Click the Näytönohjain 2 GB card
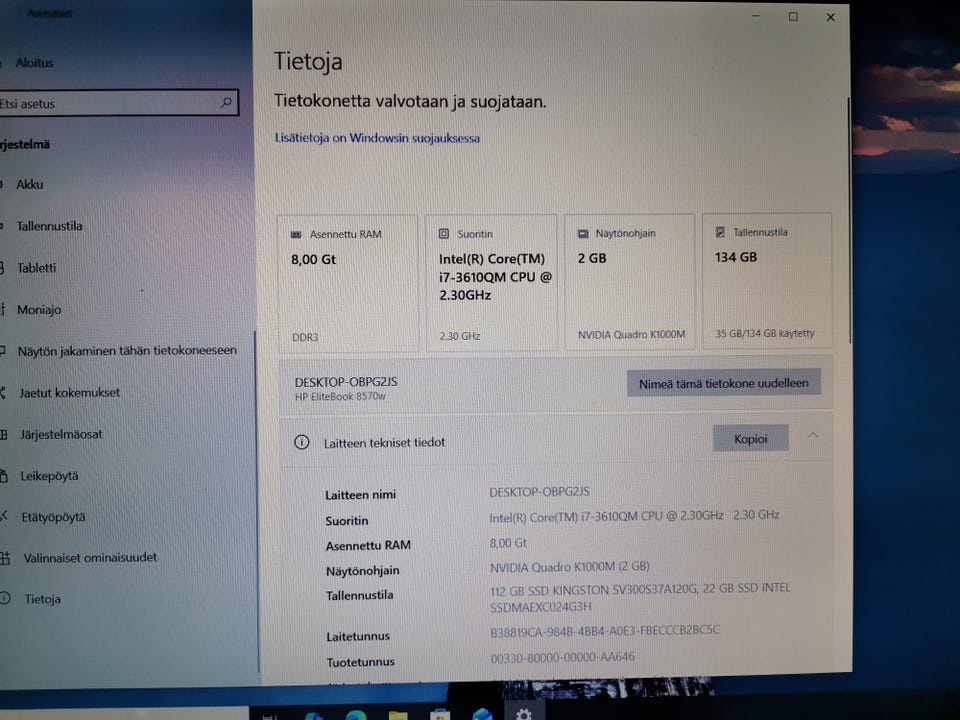960x720 pixels. 629,282
